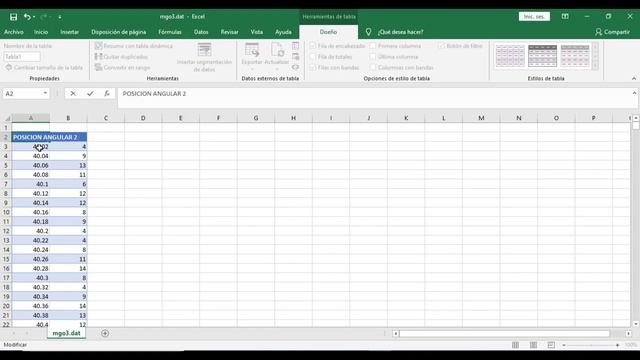Switch to the Fórmulas tab
Screen dimensions: 640x360
click(x=170, y=32)
